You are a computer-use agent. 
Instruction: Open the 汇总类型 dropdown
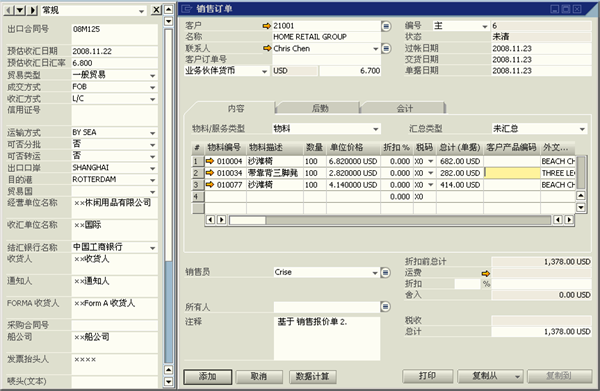pos(582,129)
